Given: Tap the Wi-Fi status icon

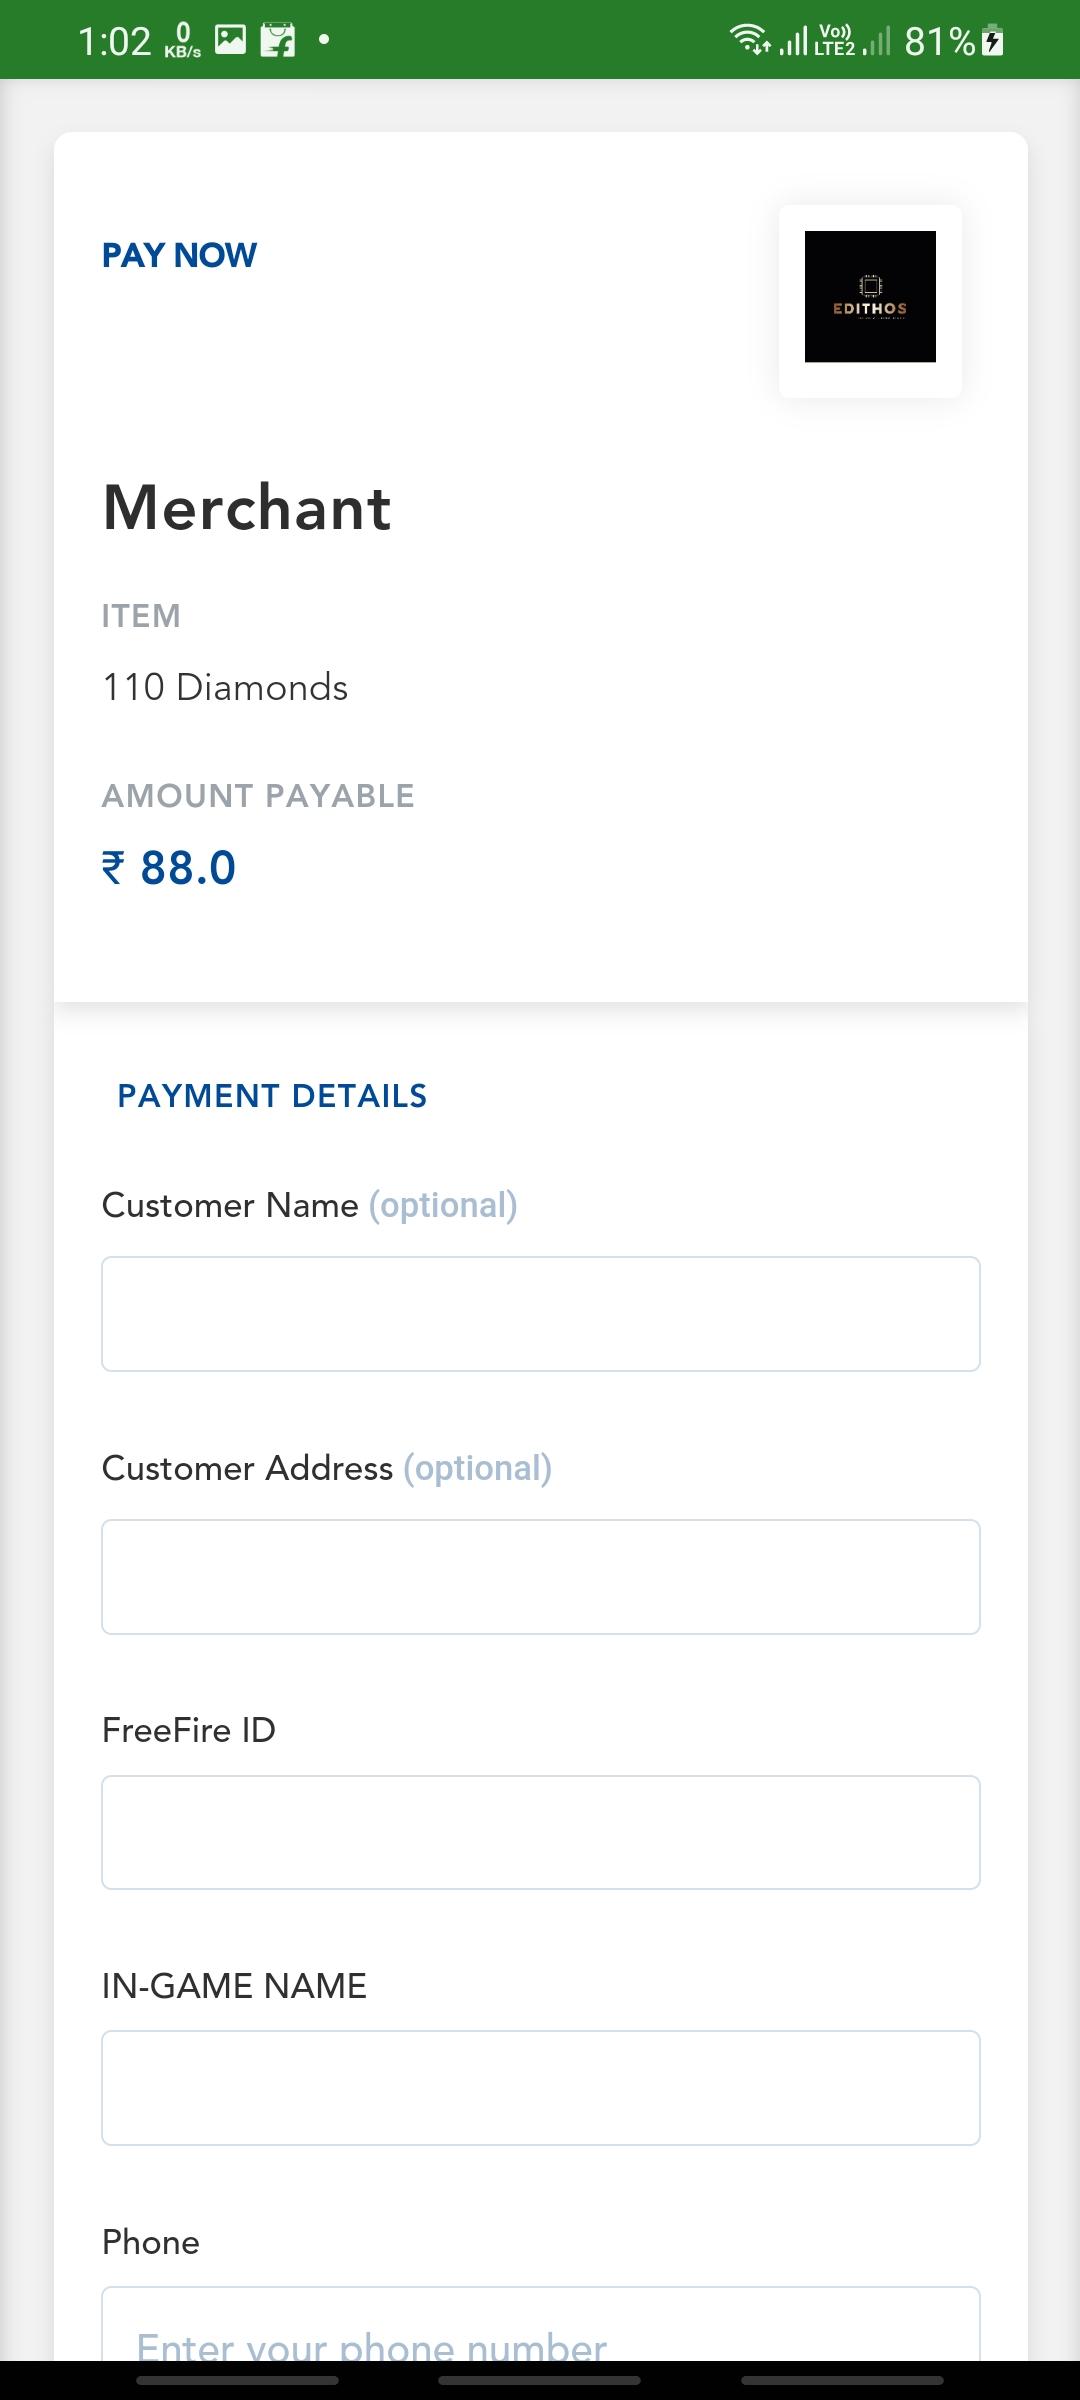Looking at the screenshot, I should [x=750, y=40].
